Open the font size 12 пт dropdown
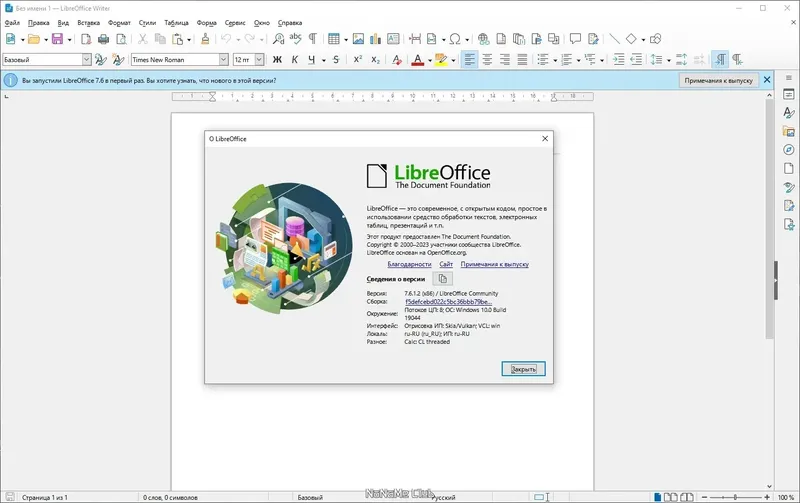This screenshot has height=503, width=800. [259, 60]
